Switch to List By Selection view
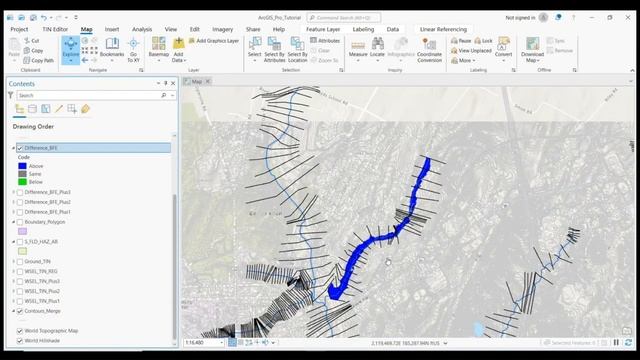640x360 pixels. [x=46, y=109]
